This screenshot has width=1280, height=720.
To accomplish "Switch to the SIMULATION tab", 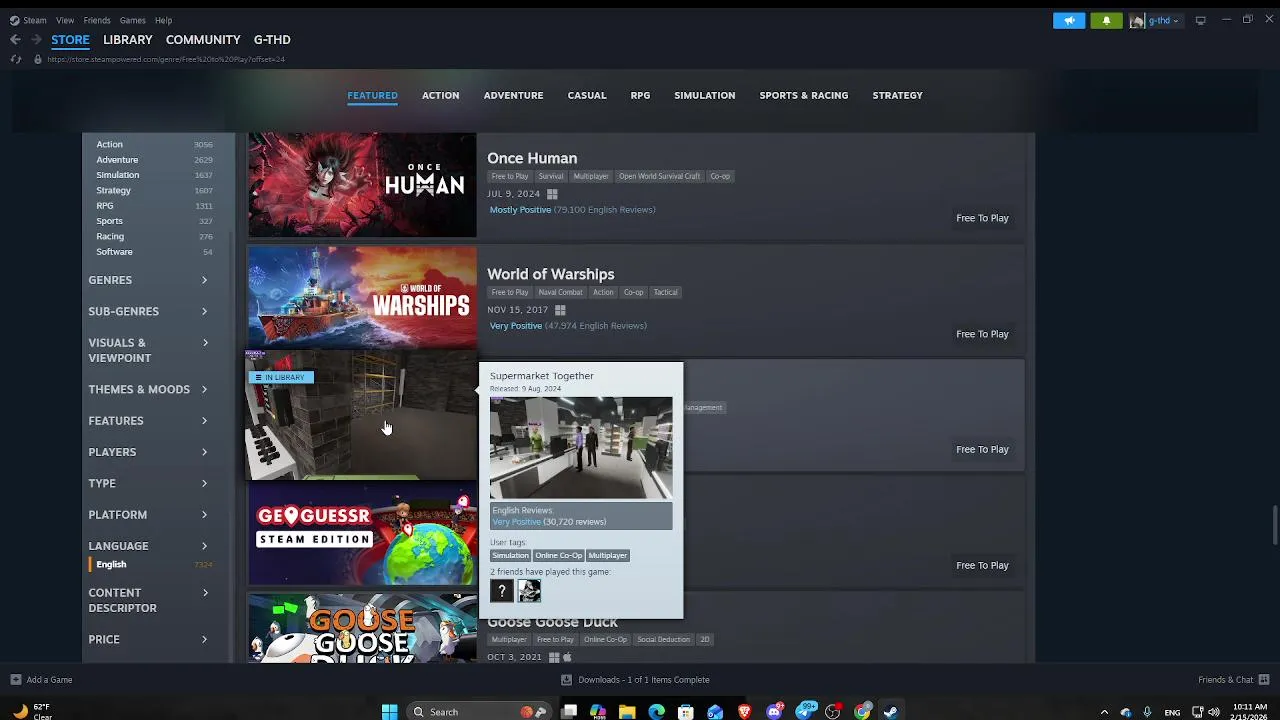I will click(704, 95).
